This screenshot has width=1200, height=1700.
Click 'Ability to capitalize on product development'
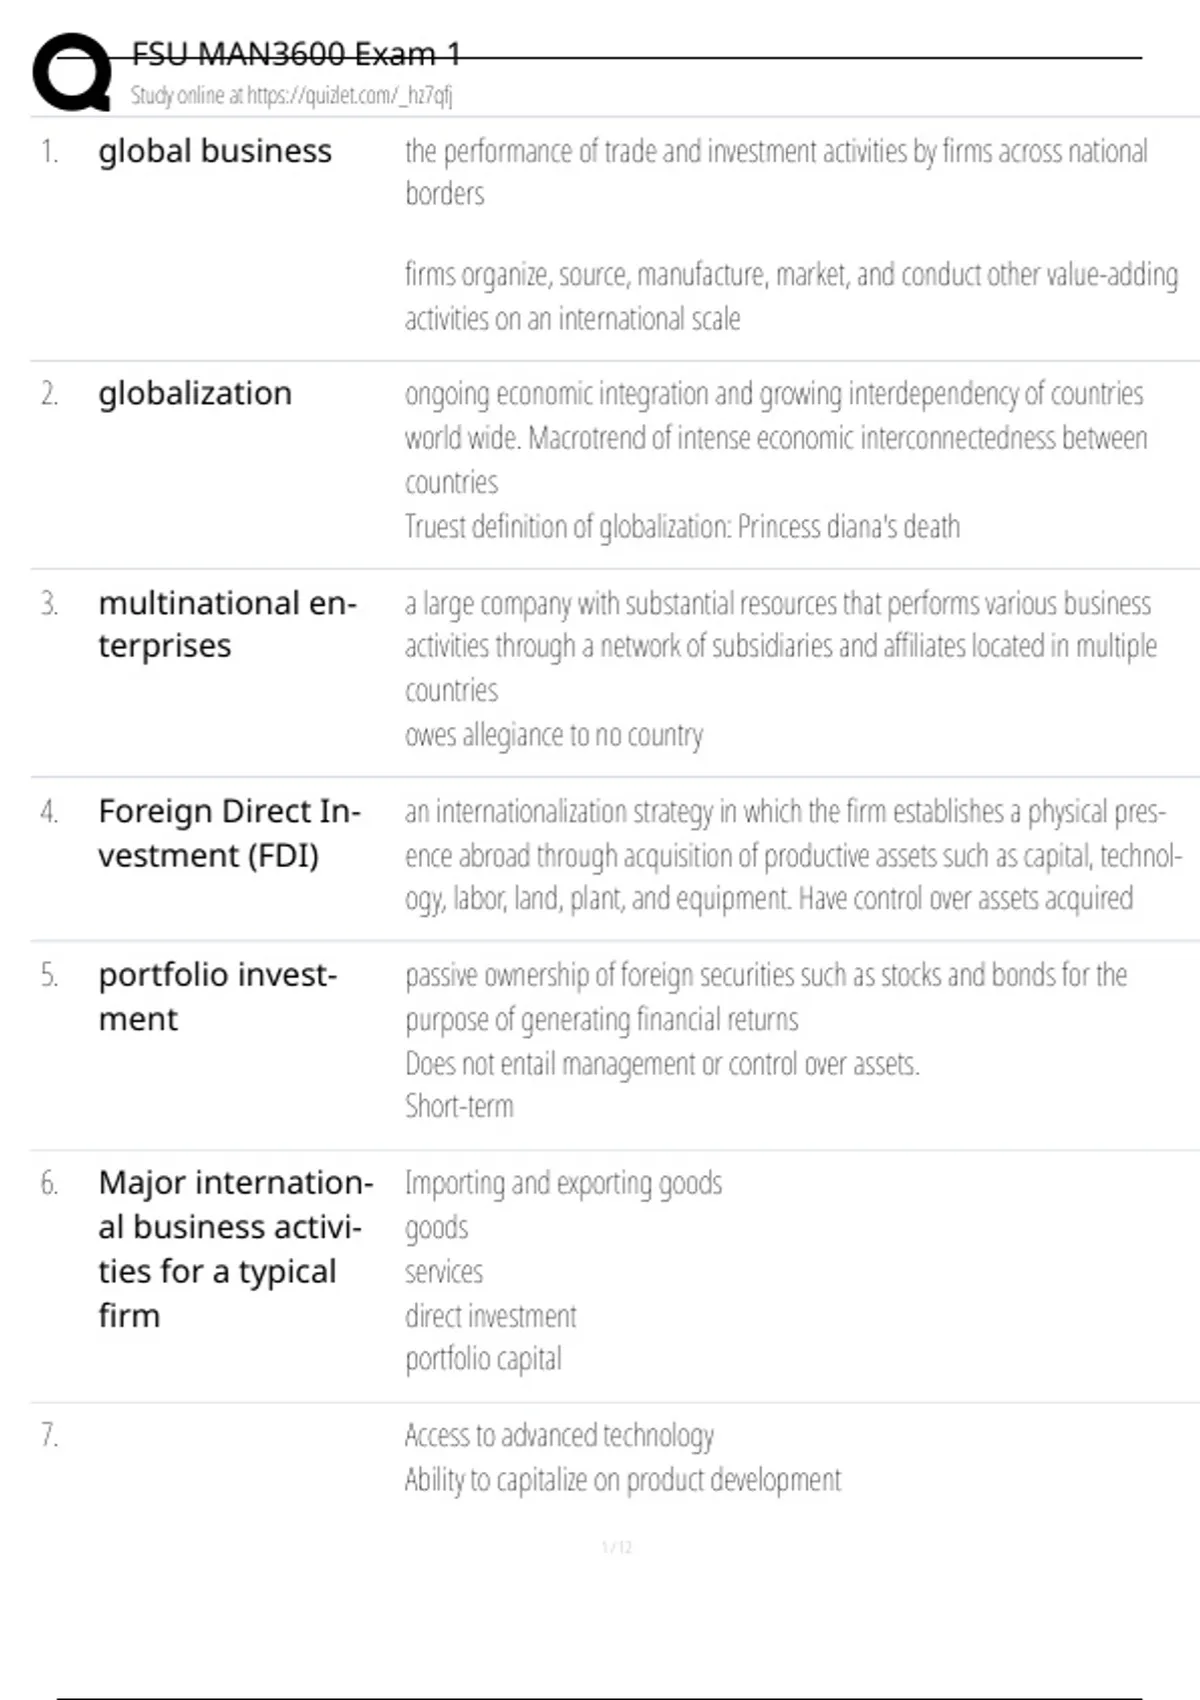tap(622, 1480)
